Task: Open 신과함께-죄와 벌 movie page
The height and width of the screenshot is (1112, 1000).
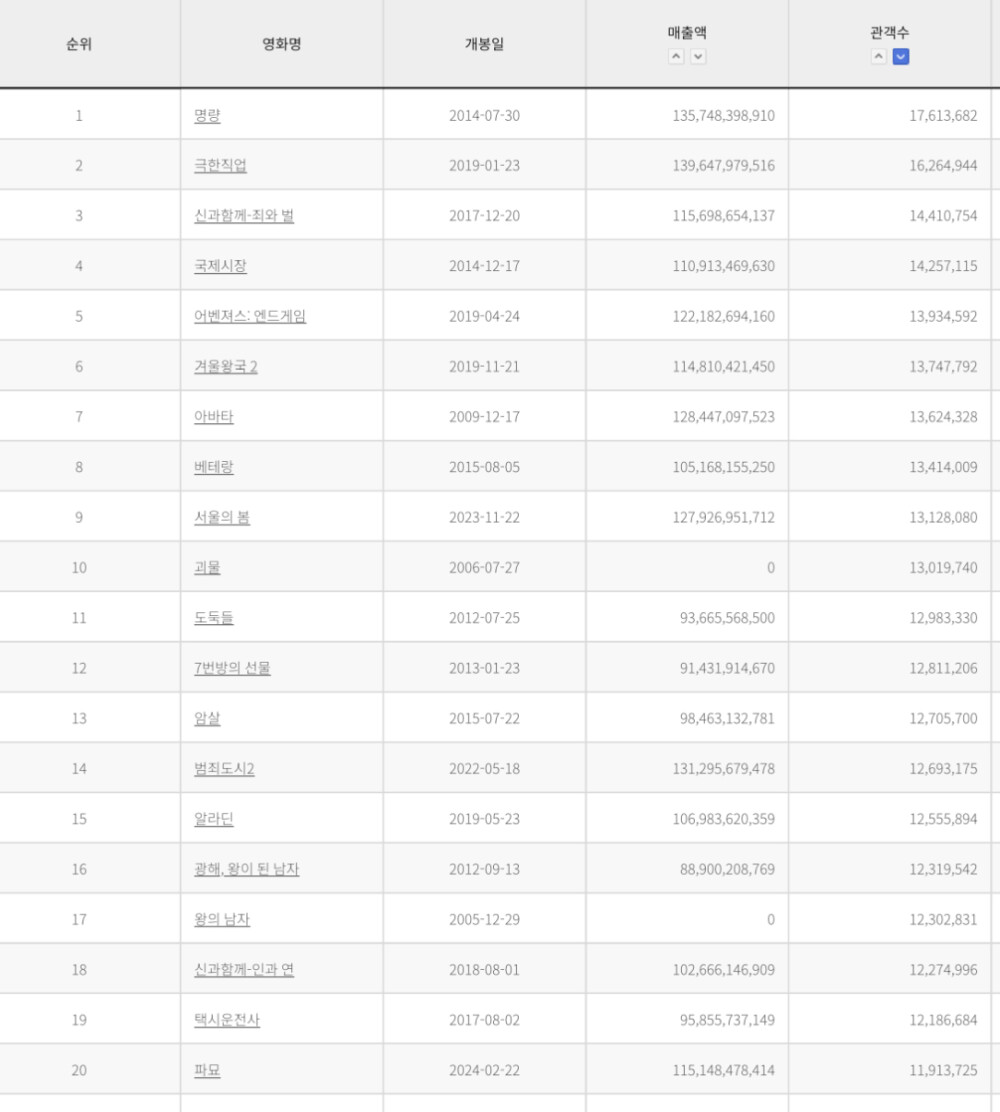Action: pyautogui.click(x=244, y=216)
